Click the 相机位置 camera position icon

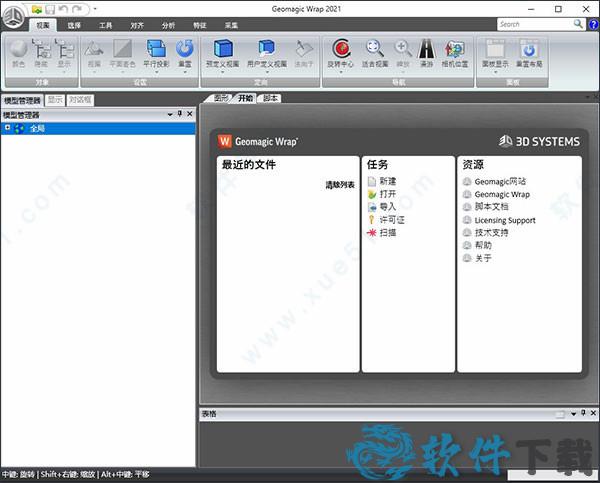455,49
